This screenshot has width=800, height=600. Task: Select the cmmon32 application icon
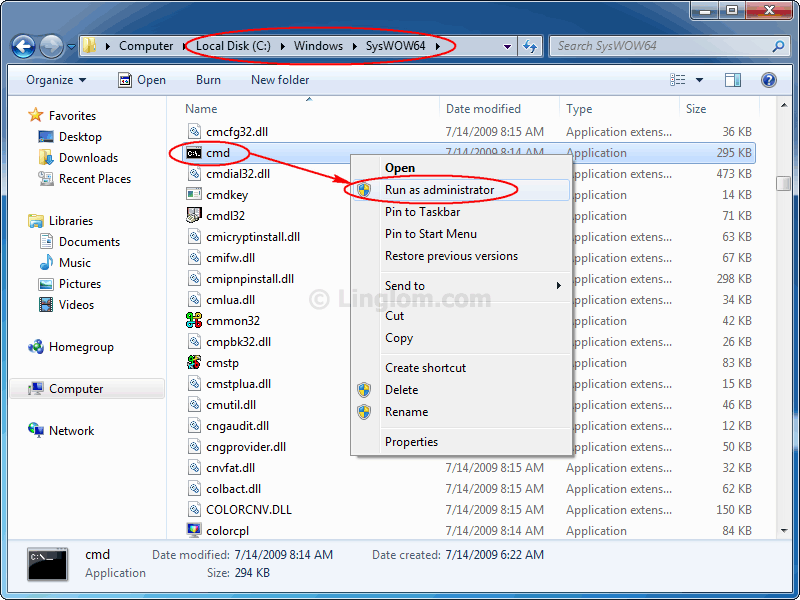coord(194,320)
